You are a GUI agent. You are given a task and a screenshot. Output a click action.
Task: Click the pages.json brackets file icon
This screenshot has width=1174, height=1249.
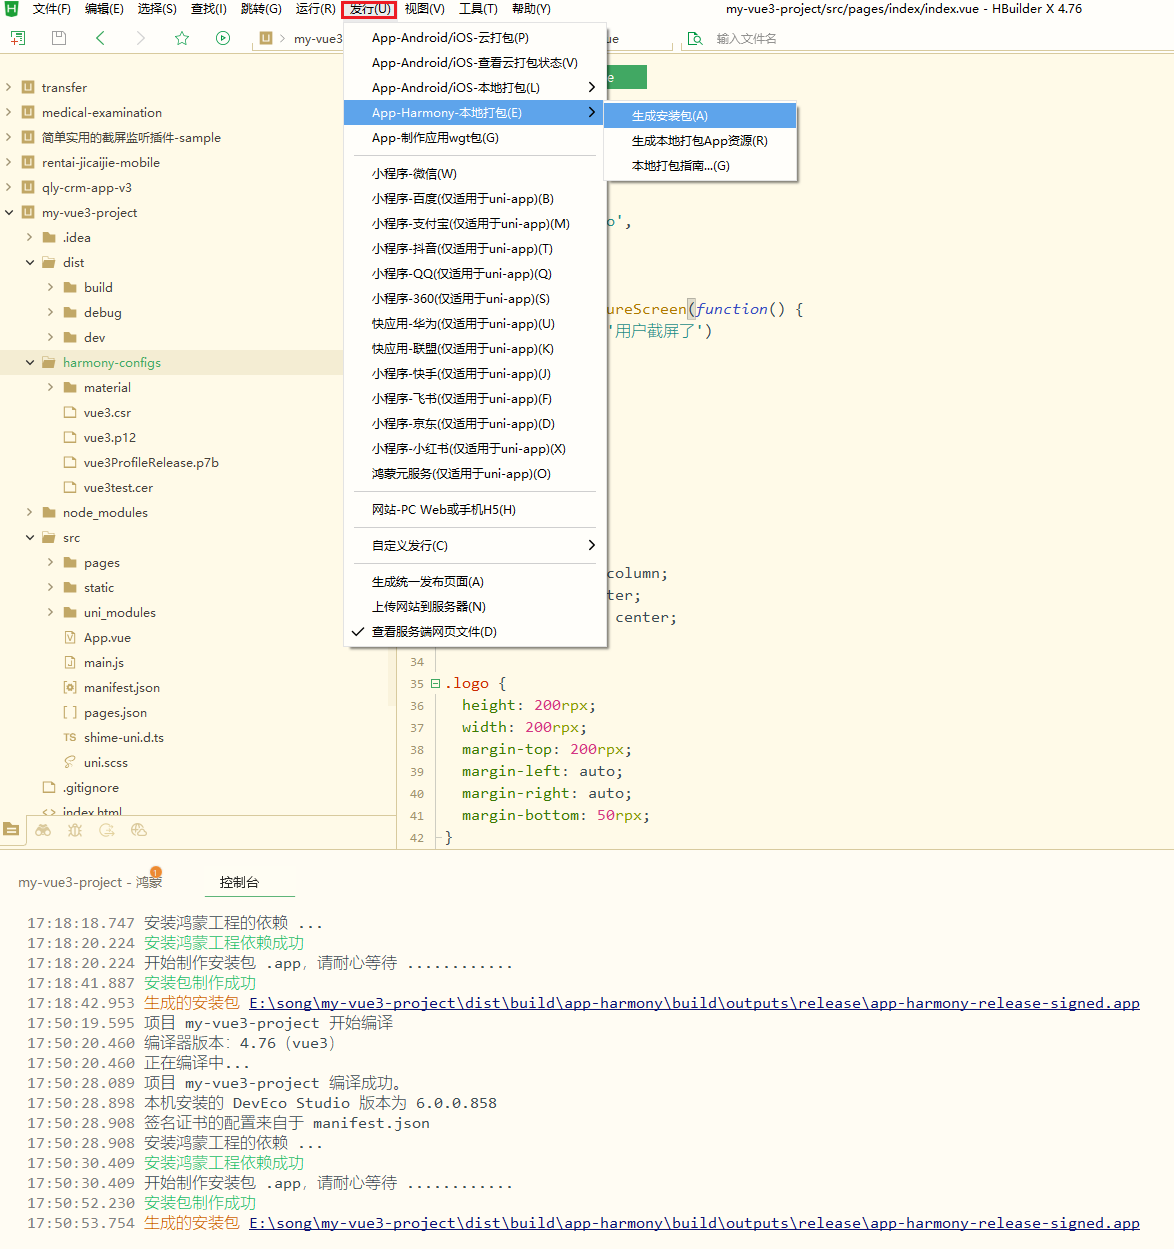pos(70,712)
